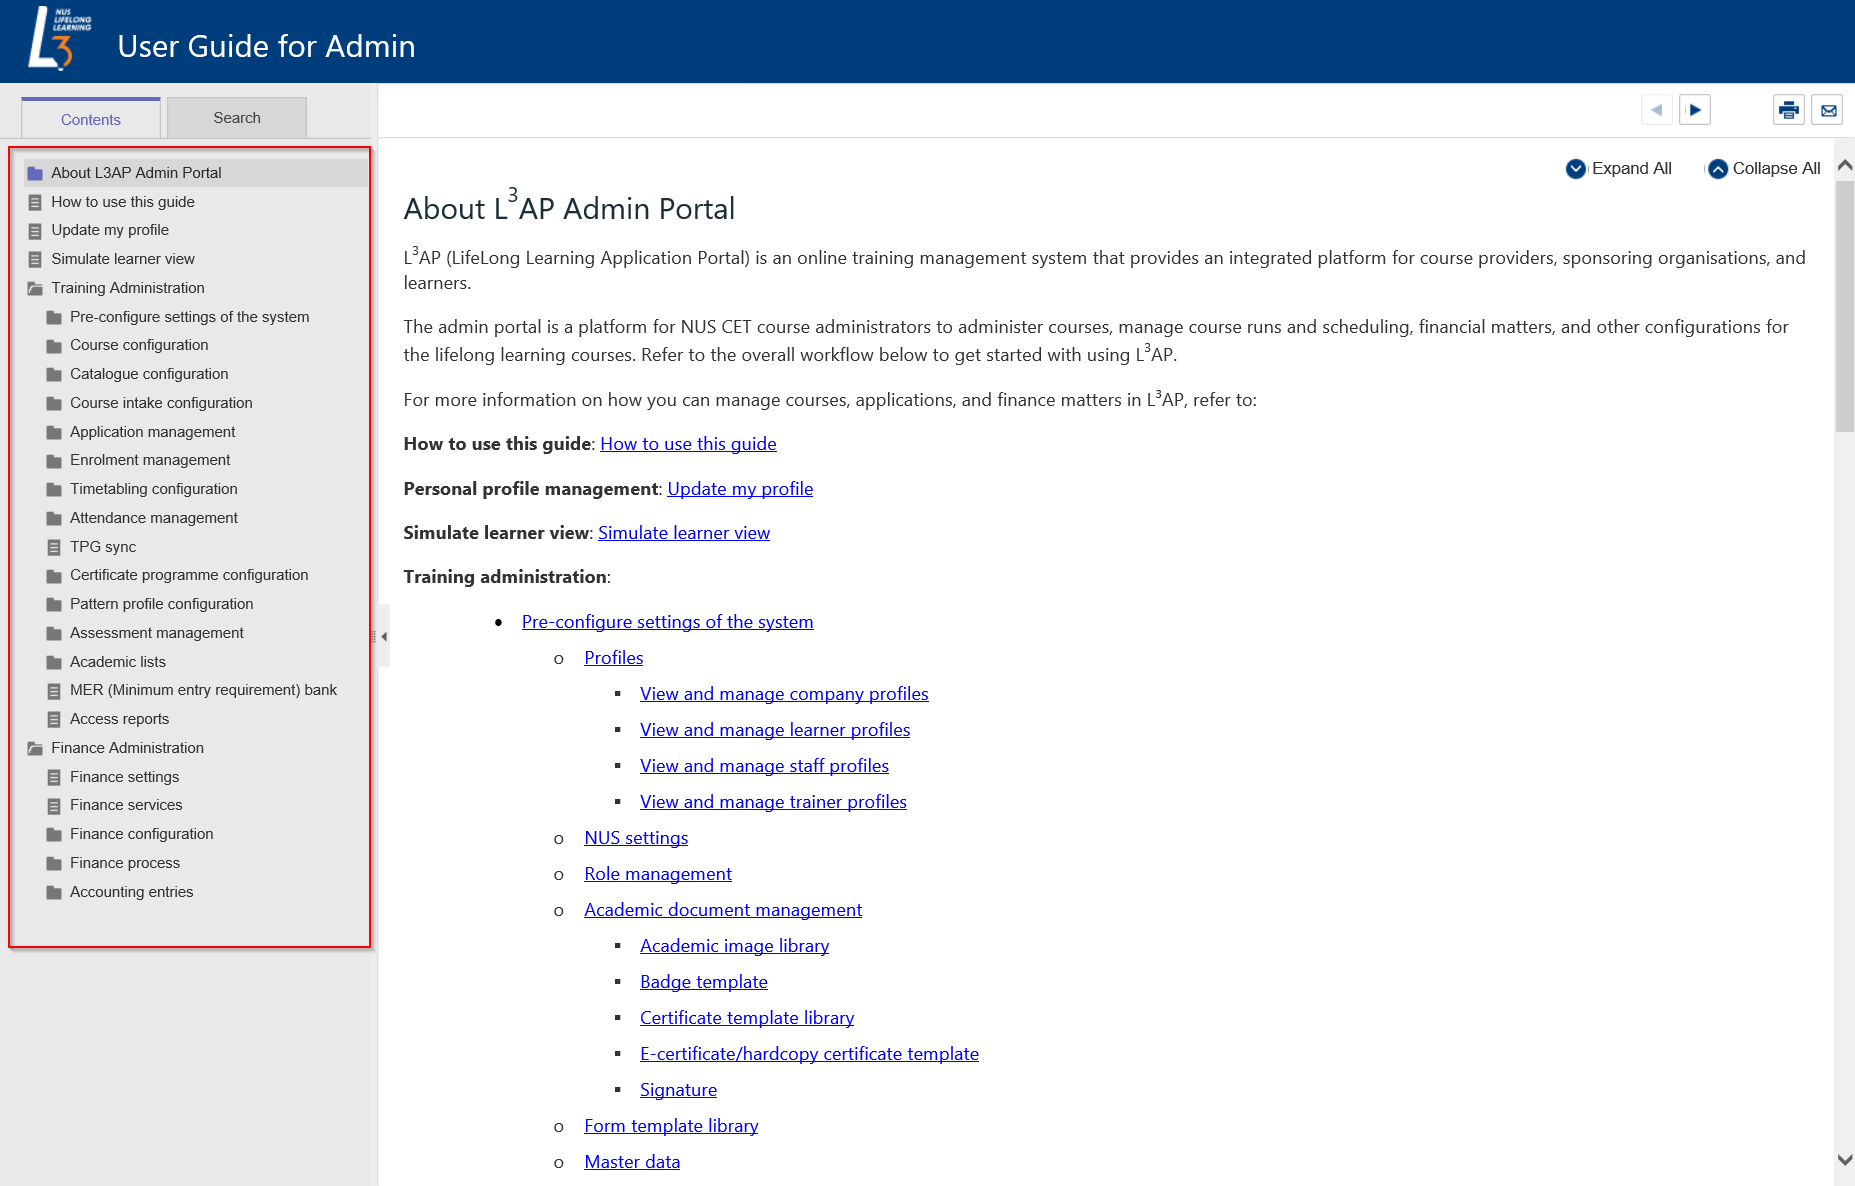Click the previous topic left arrow
Viewport: 1855px width, 1186px height.
[x=1657, y=110]
